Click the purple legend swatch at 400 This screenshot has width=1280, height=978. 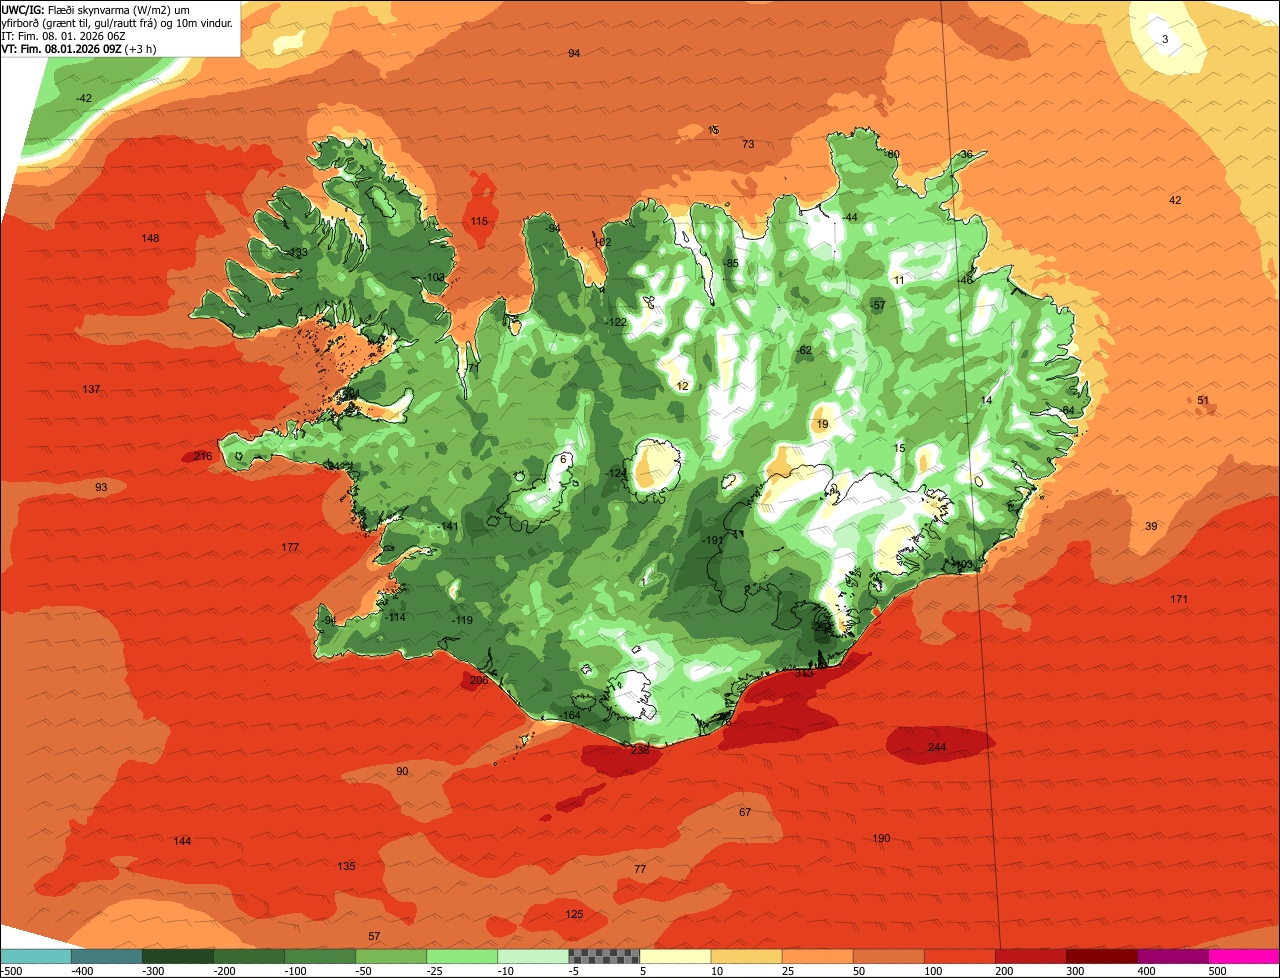(x=1173, y=956)
